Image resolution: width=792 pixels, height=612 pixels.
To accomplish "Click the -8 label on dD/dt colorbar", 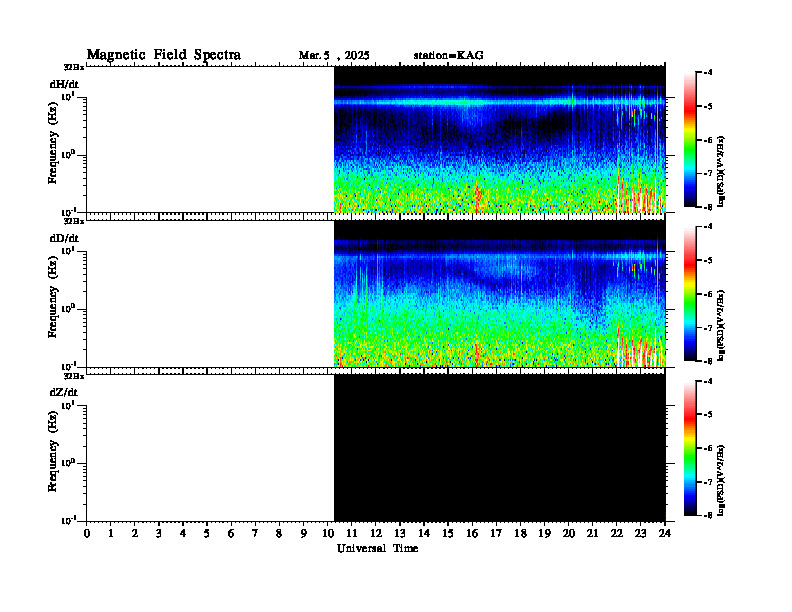I will [707, 361].
